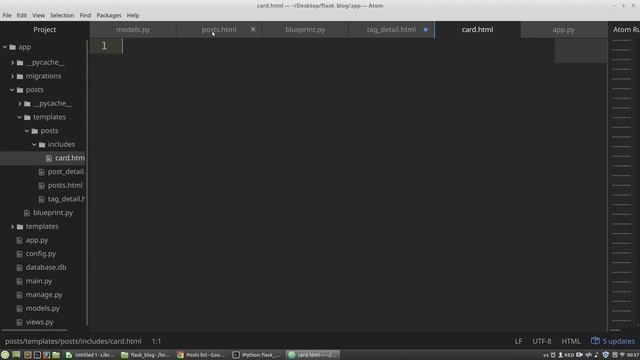Open the Selection menu

(x=62, y=15)
